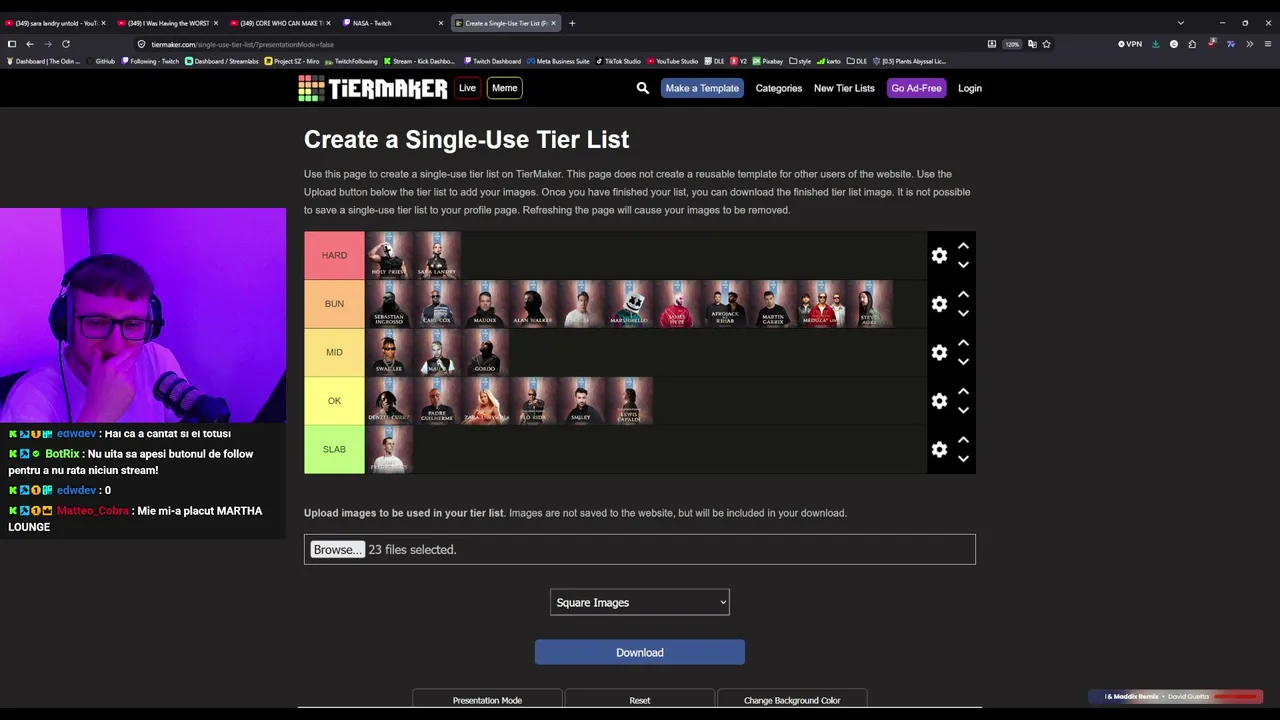Open settings gear for the MID tier

point(939,353)
